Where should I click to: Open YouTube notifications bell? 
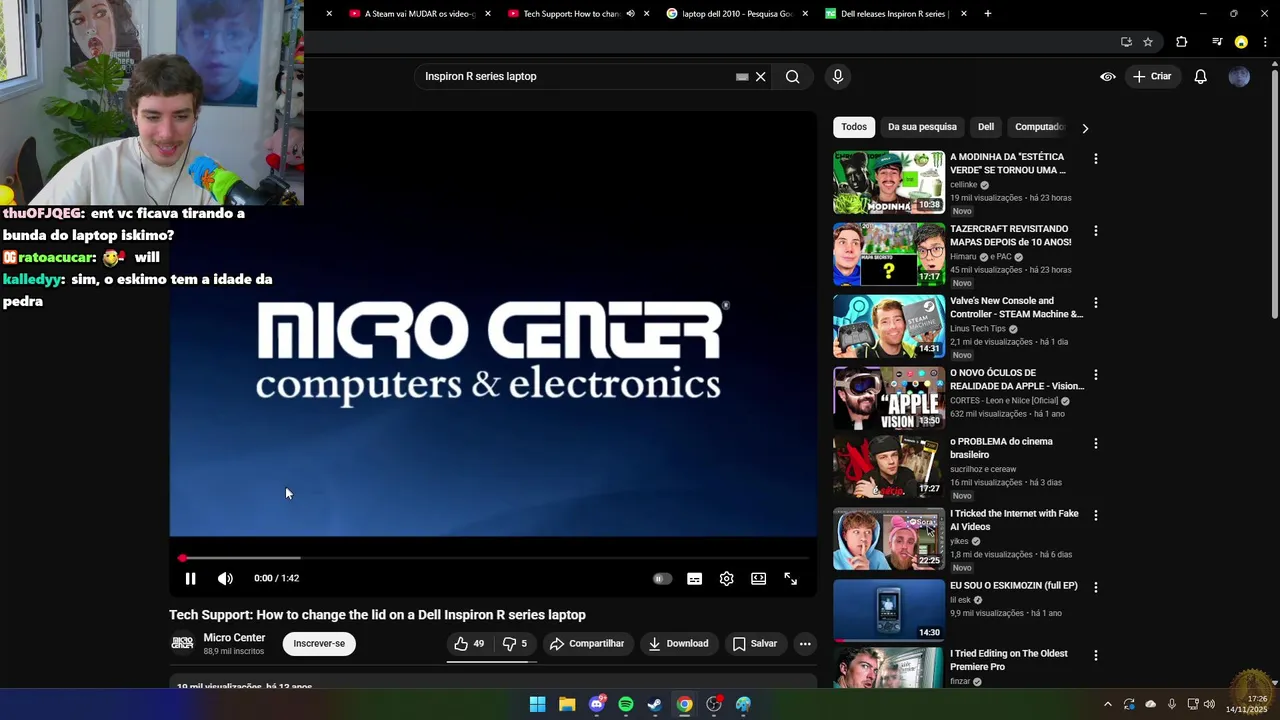click(x=1201, y=76)
